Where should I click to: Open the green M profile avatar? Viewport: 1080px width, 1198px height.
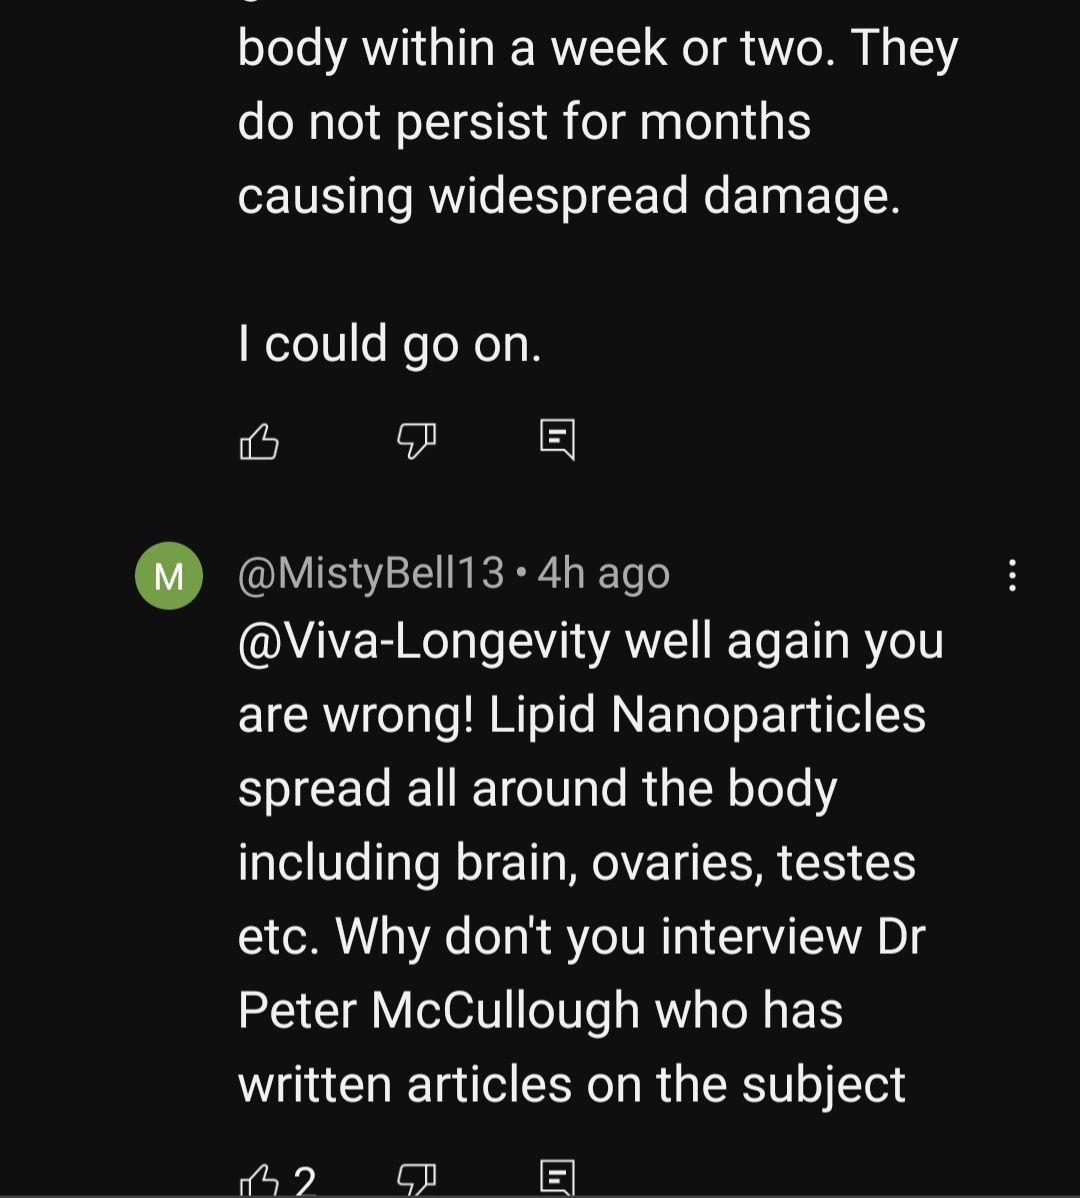(x=169, y=576)
